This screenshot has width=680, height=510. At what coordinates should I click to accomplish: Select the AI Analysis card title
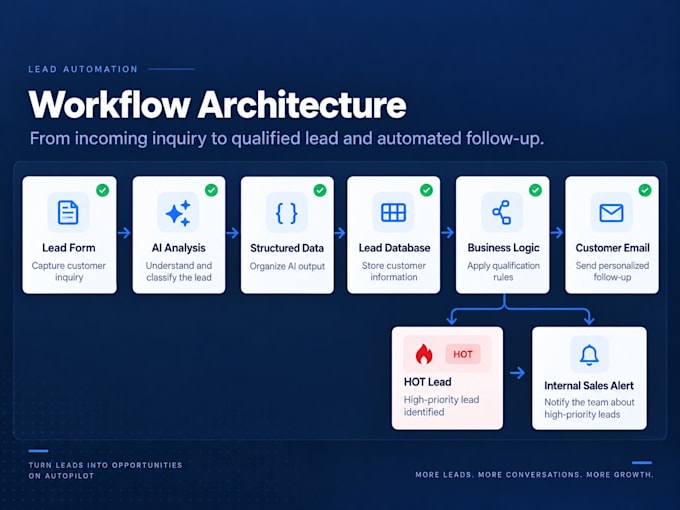178,248
